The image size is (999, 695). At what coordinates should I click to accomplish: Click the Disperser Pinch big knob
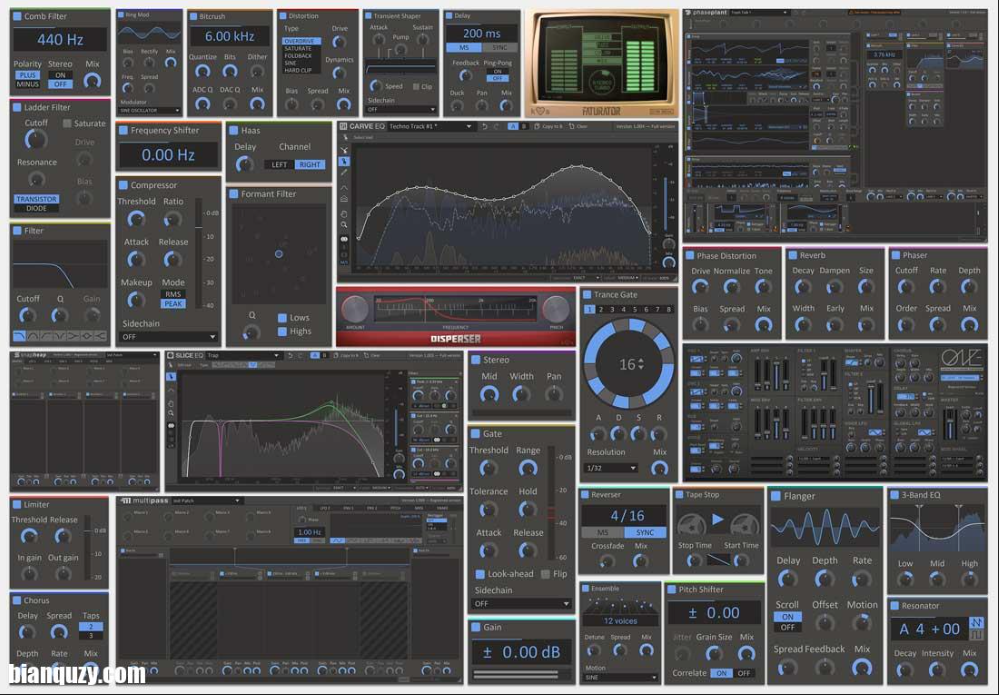point(556,310)
